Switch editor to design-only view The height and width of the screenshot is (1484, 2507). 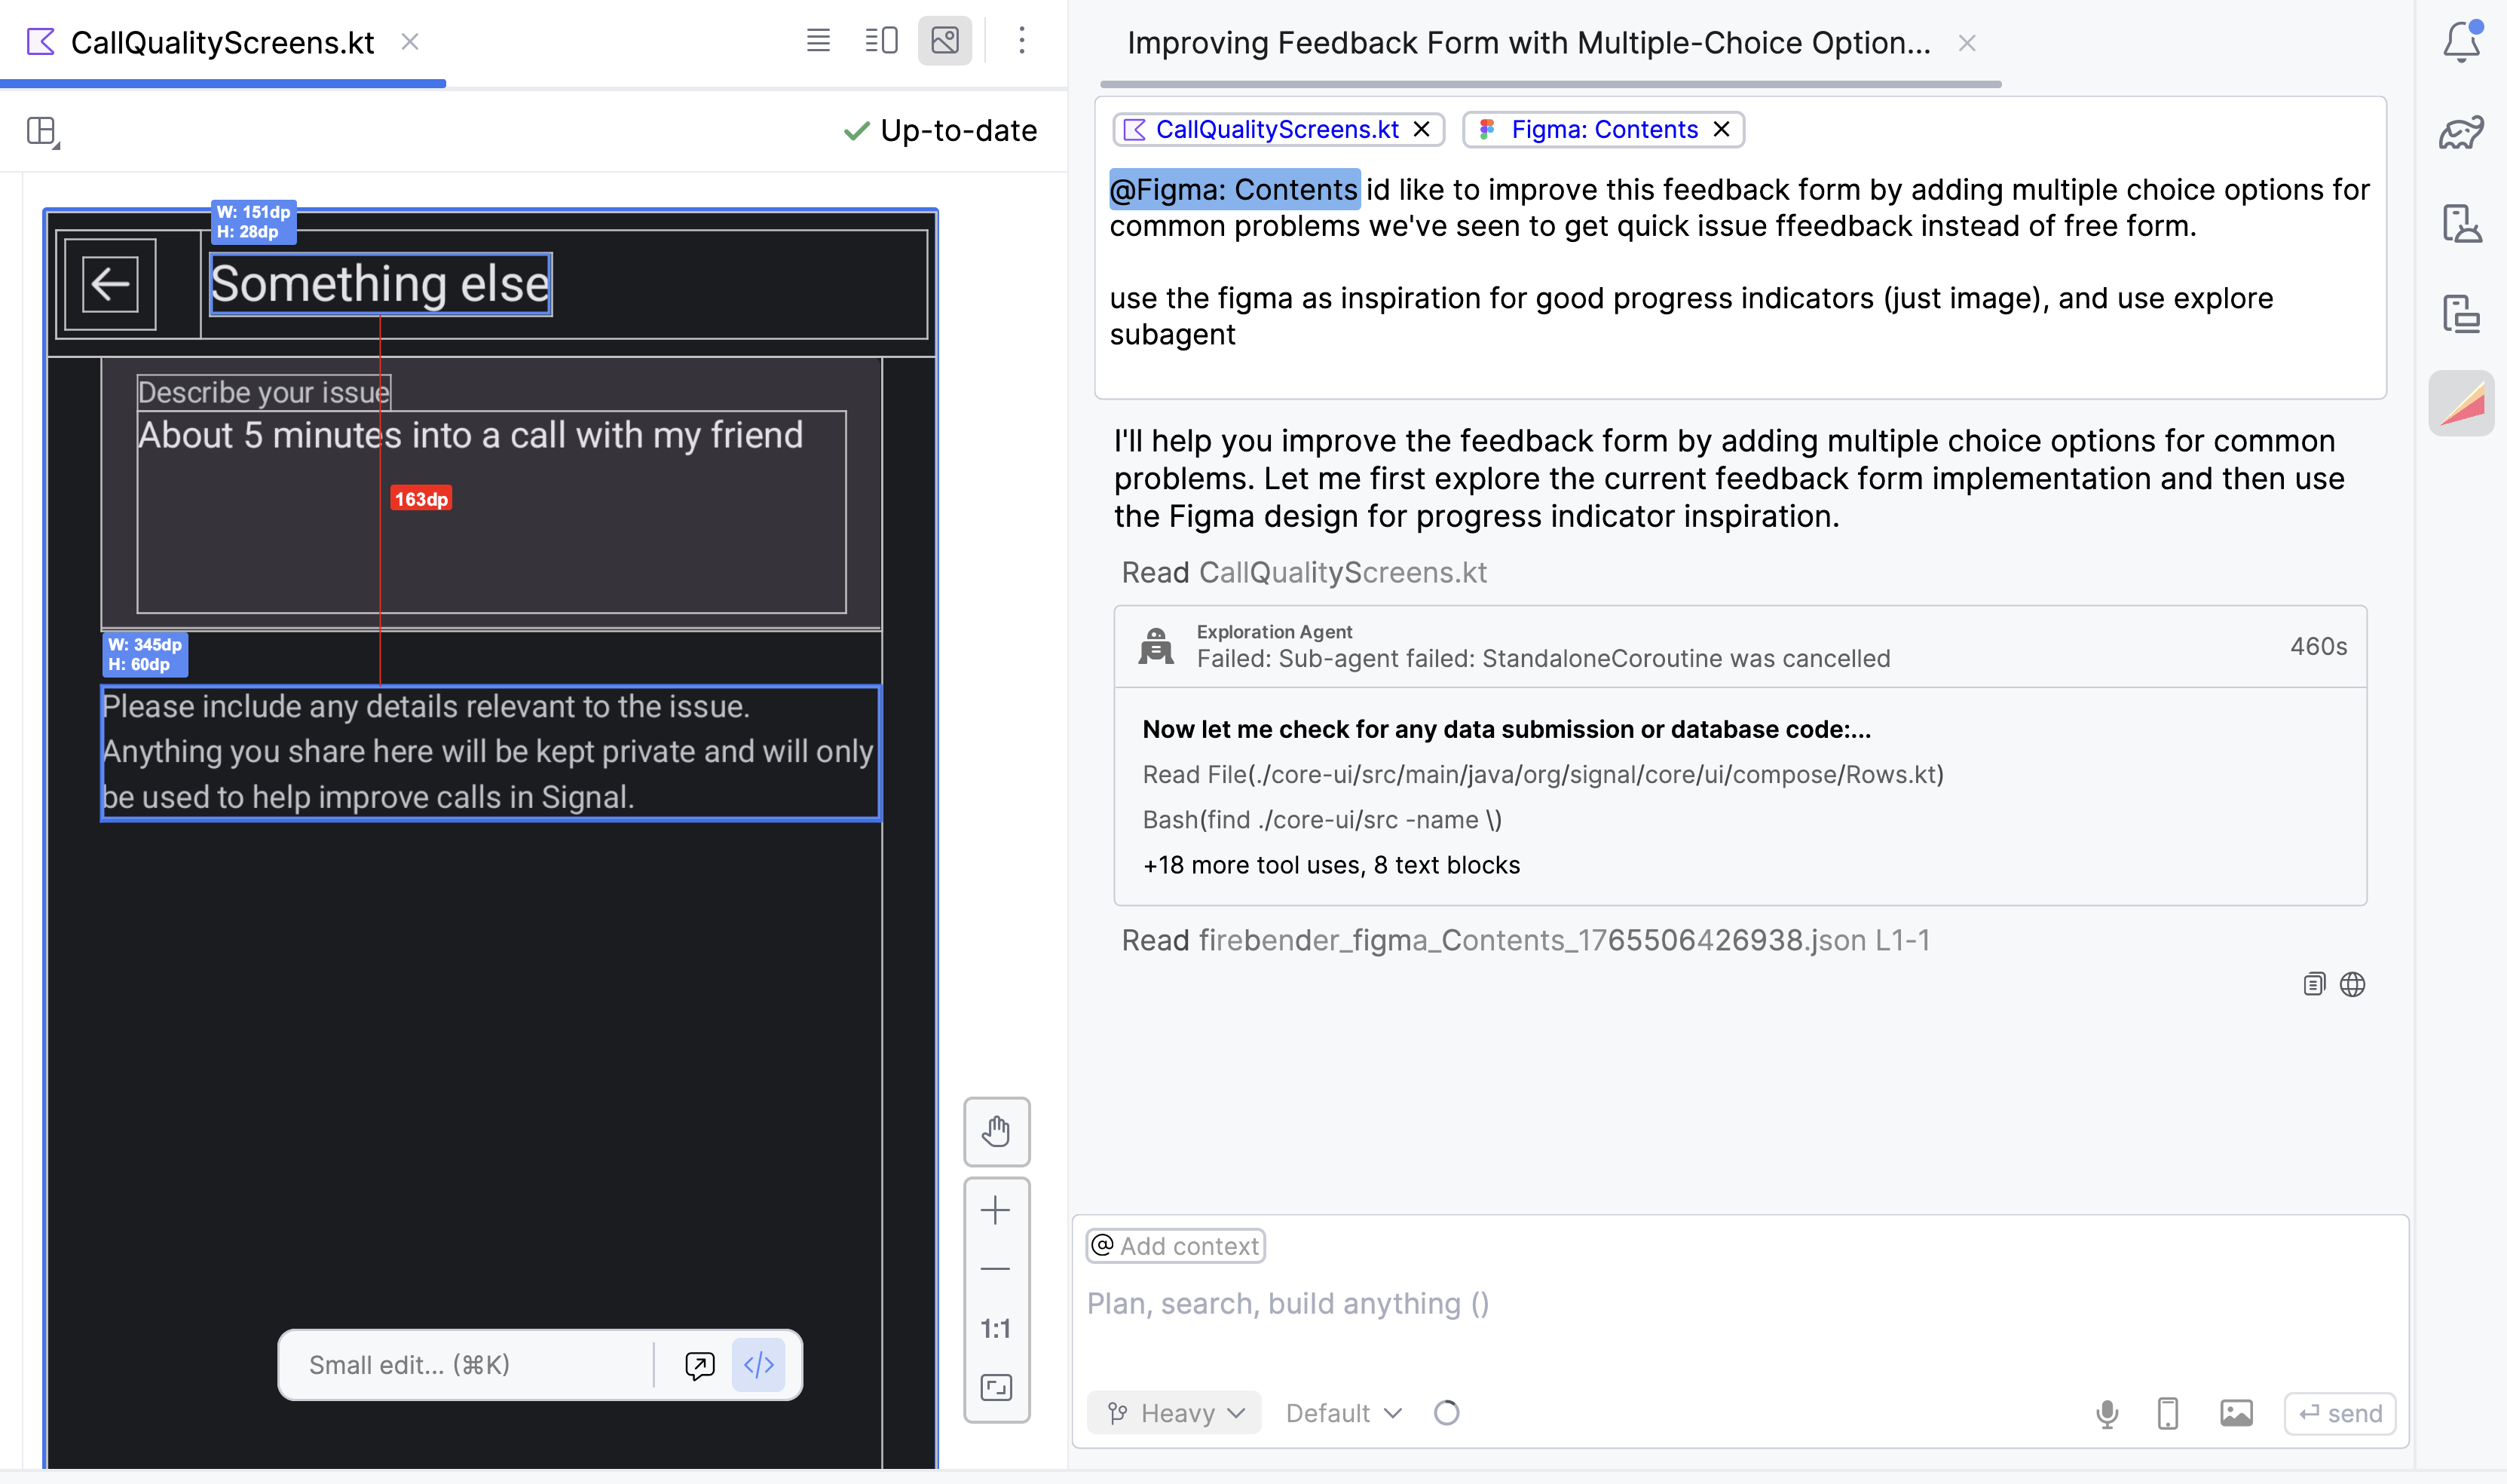click(944, 41)
